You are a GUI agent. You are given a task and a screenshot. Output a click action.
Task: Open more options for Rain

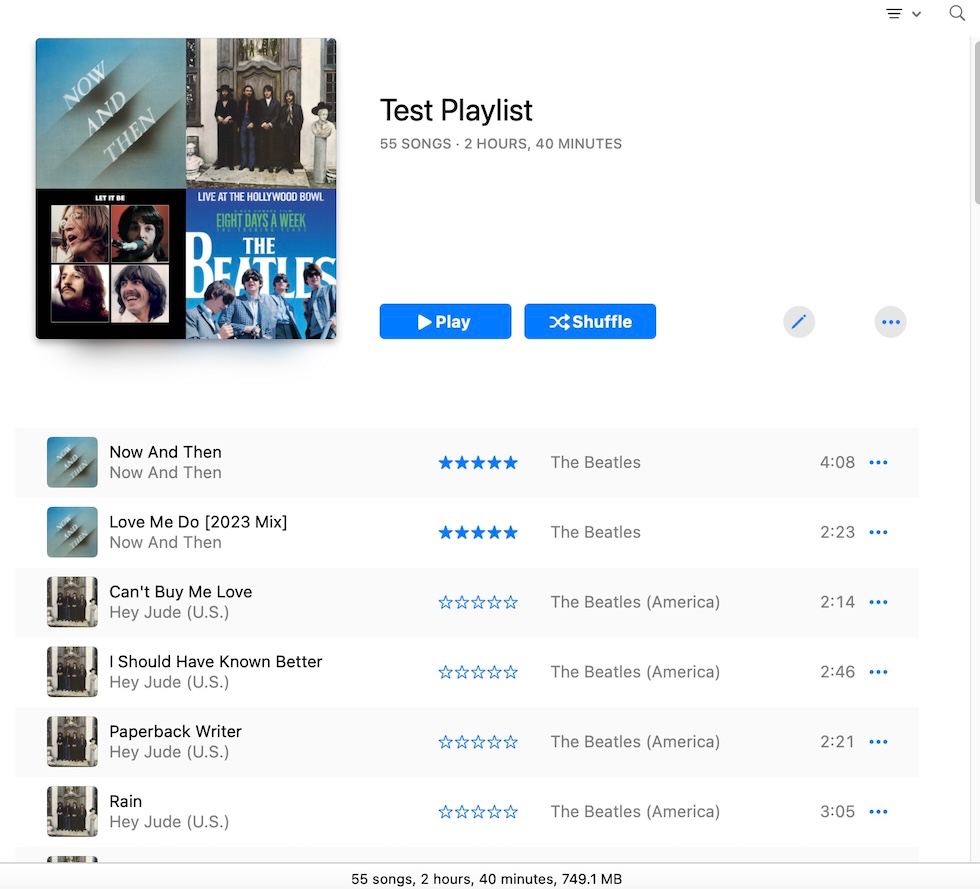point(878,812)
